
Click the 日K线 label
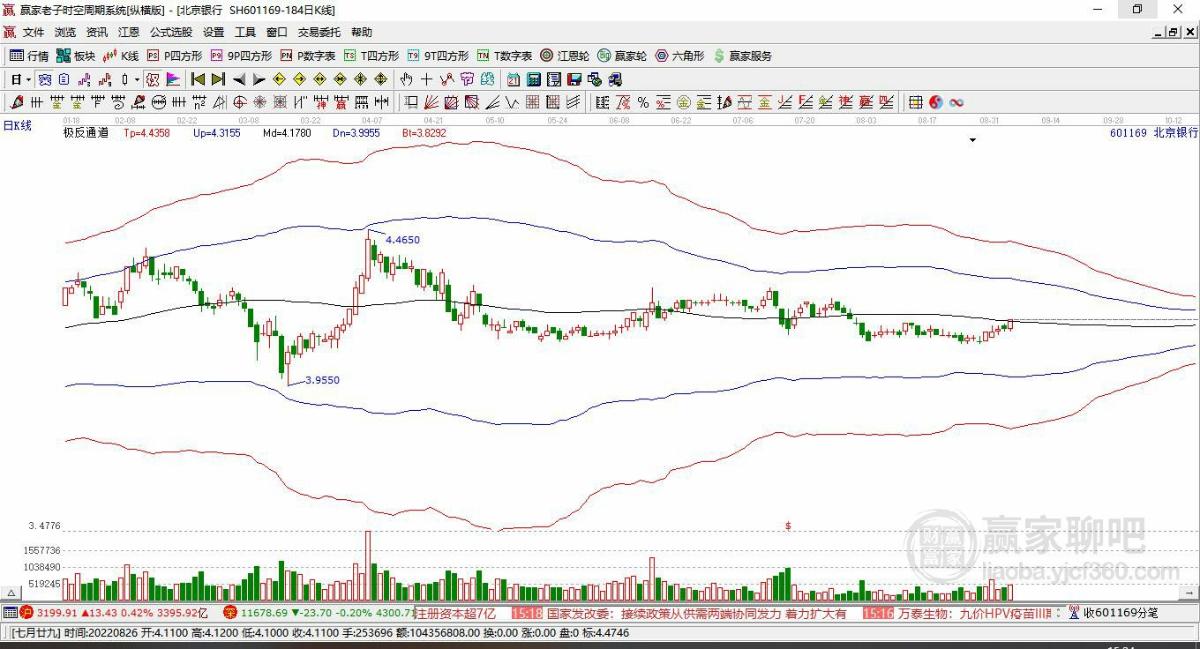tap(18, 126)
